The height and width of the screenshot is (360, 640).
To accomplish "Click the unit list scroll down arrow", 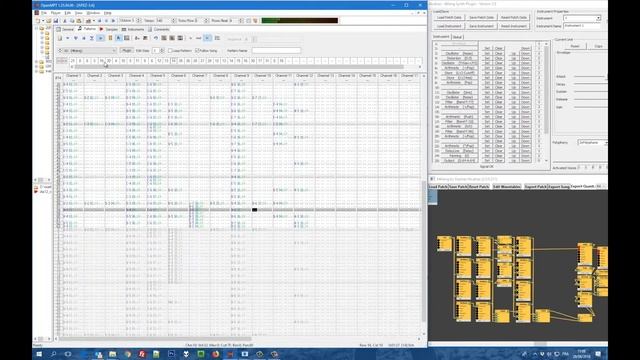I will pos(547,161).
